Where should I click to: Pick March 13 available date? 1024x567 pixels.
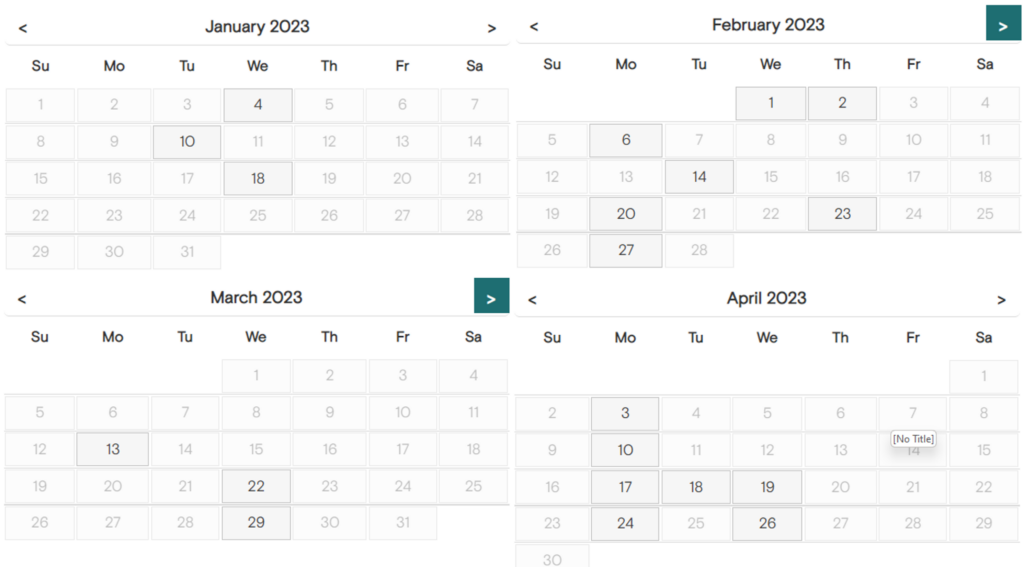click(x=112, y=449)
